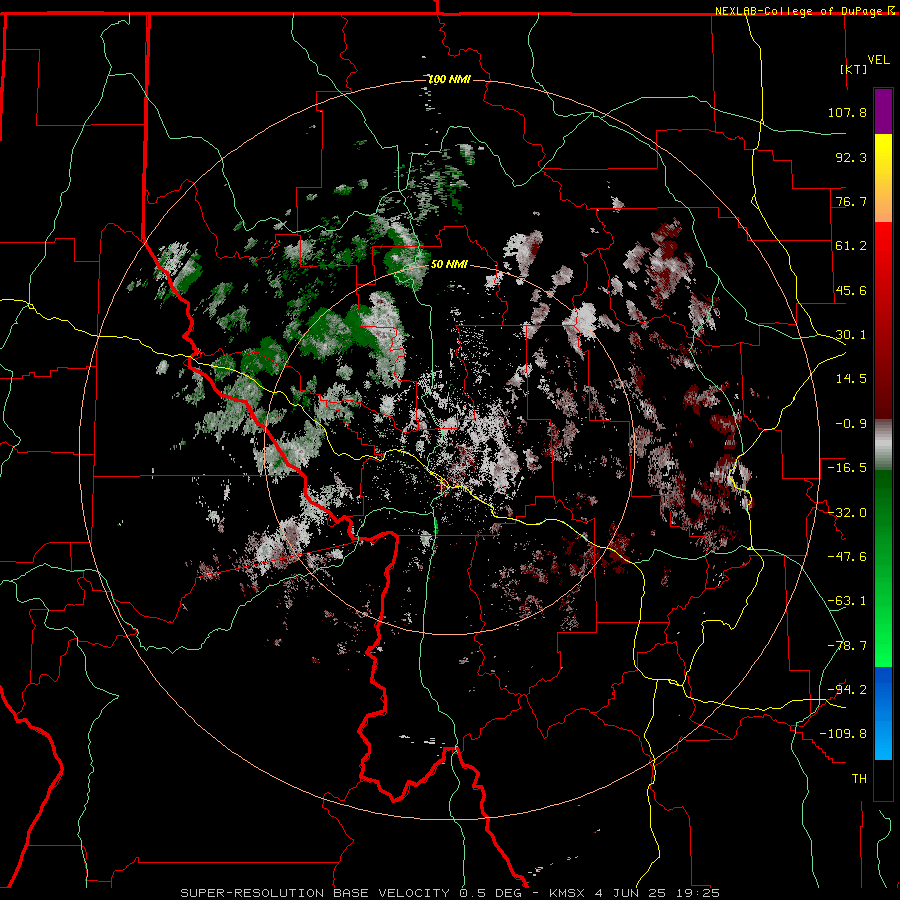The image size is (900, 900).
Task: Click the [KT] units label
Action: pos(854,69)
